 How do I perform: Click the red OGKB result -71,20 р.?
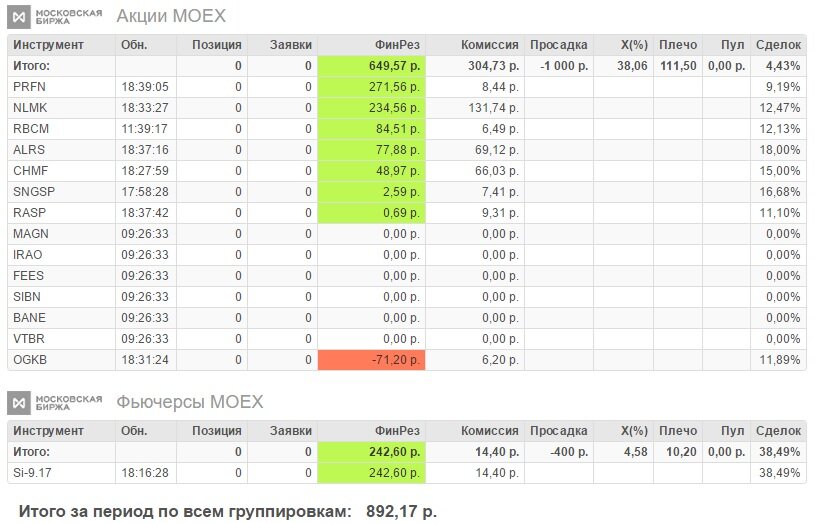[x=396, y=360]
